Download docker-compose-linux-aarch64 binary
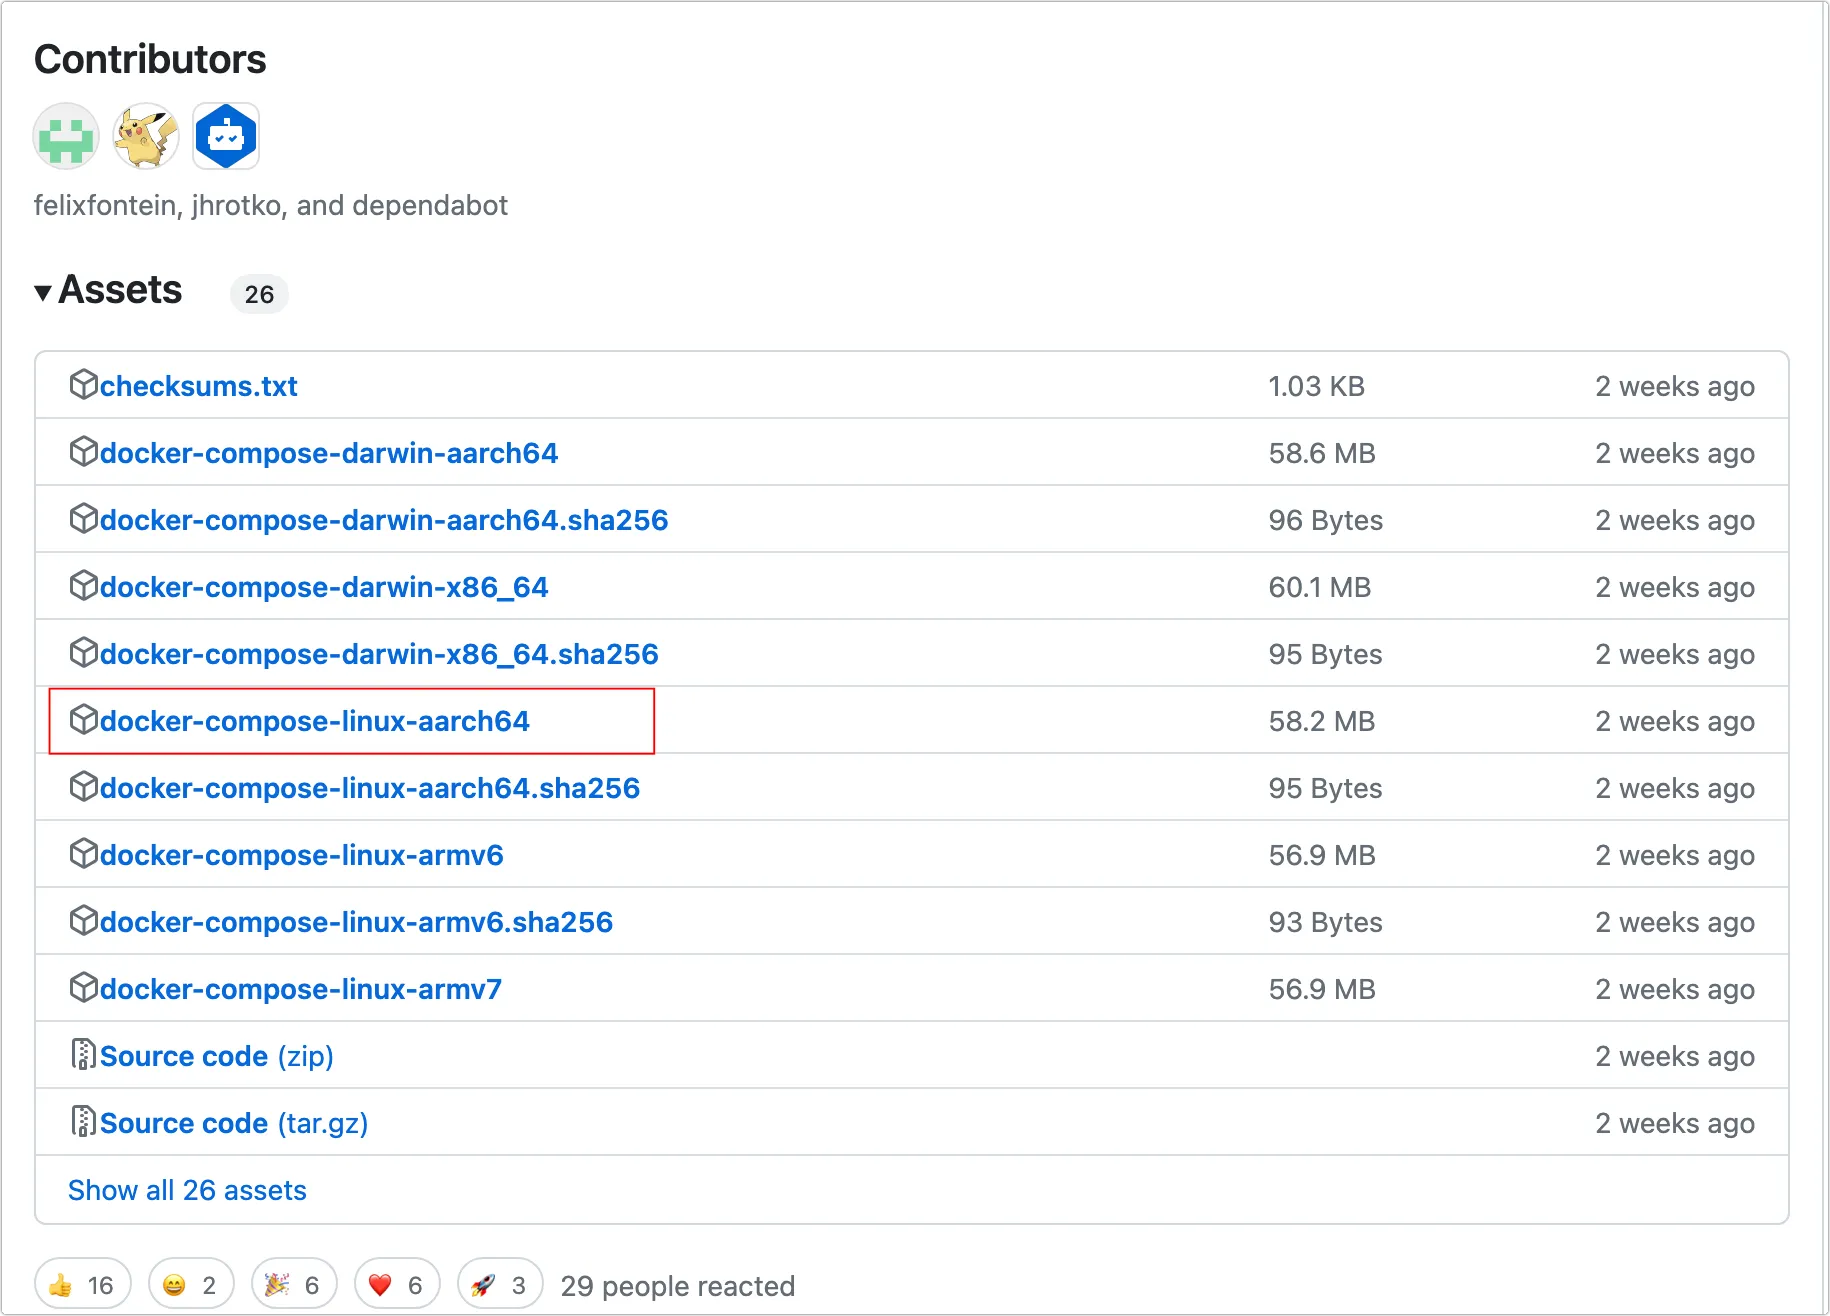 tap(315, 721)
